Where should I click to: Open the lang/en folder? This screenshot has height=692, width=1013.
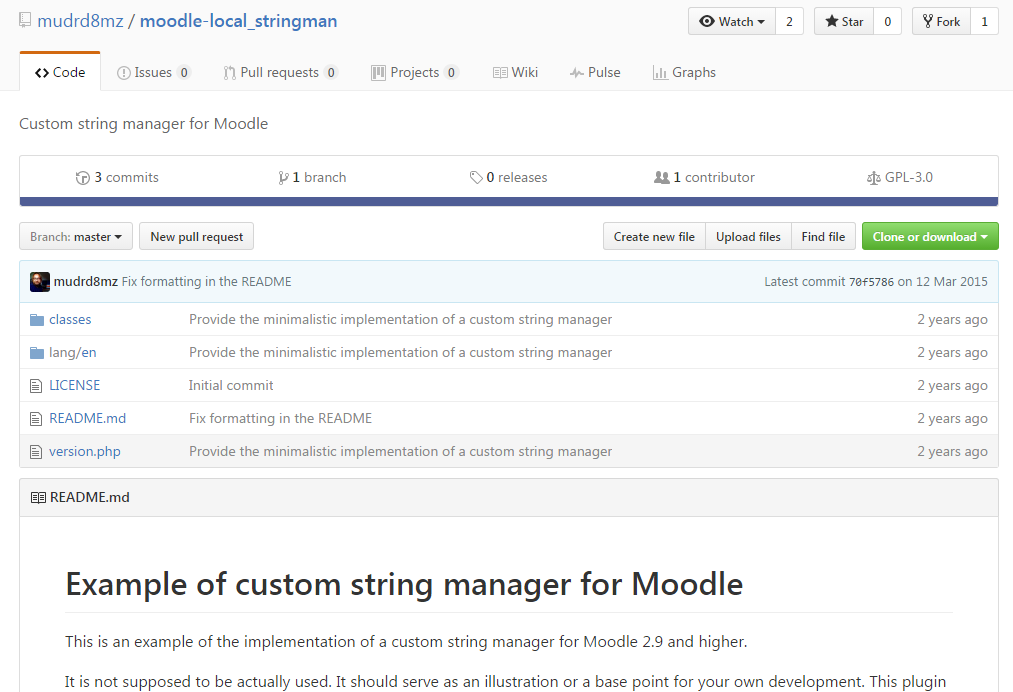coord(72,352)
